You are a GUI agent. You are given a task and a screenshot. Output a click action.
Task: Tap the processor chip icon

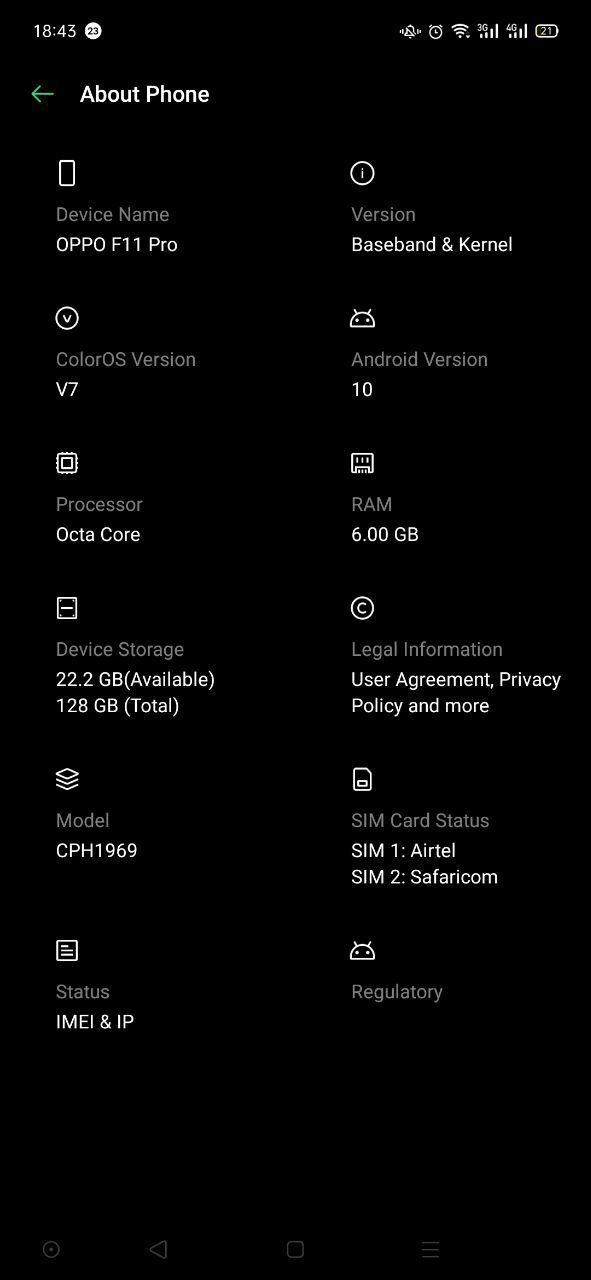tap(67, 463)
